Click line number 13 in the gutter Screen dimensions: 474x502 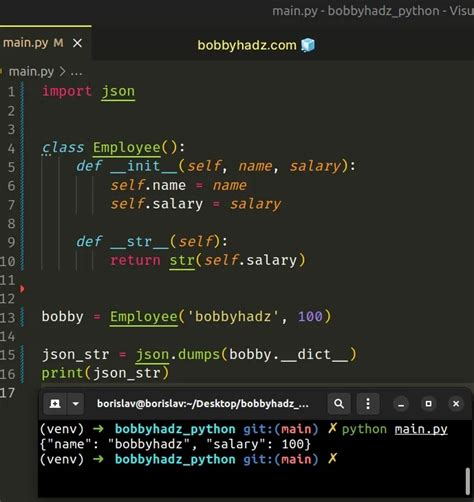(x=8, y=318)
